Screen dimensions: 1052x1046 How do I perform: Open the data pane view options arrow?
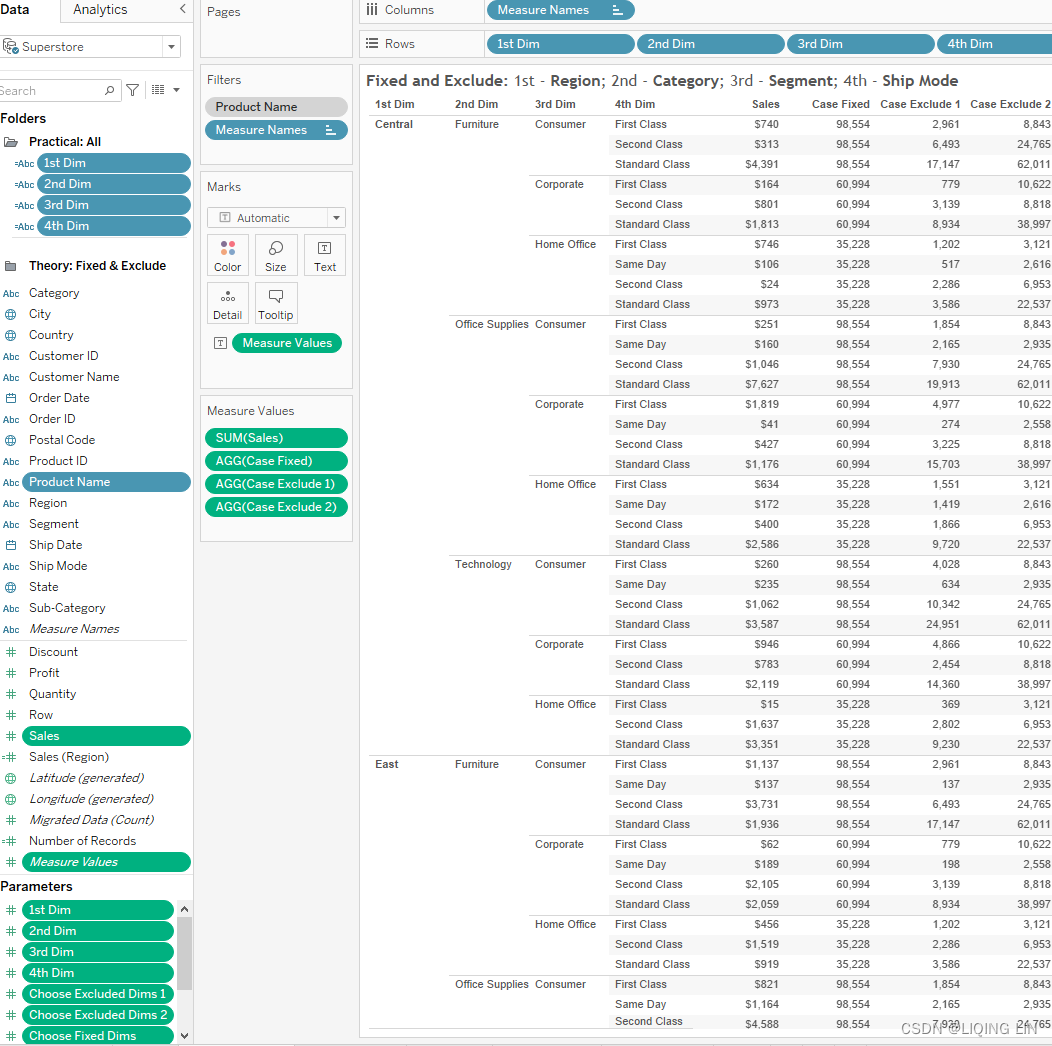pos(176,90)
